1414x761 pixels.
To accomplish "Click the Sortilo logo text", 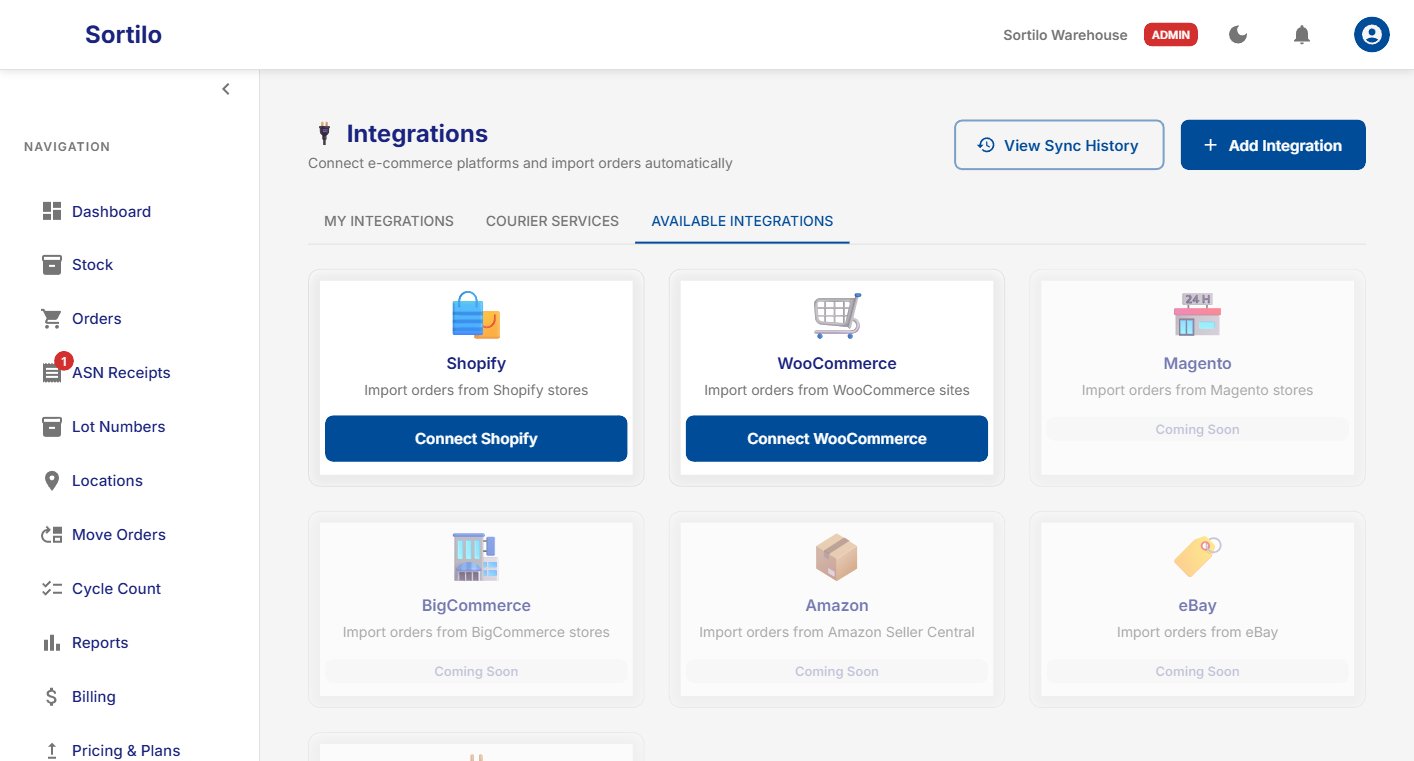I will pos(123,35).
